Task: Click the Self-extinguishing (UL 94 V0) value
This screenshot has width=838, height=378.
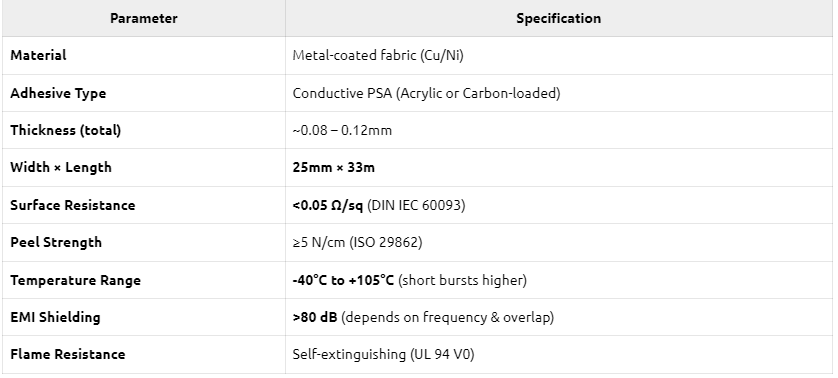Action: (x=383, y=354)
